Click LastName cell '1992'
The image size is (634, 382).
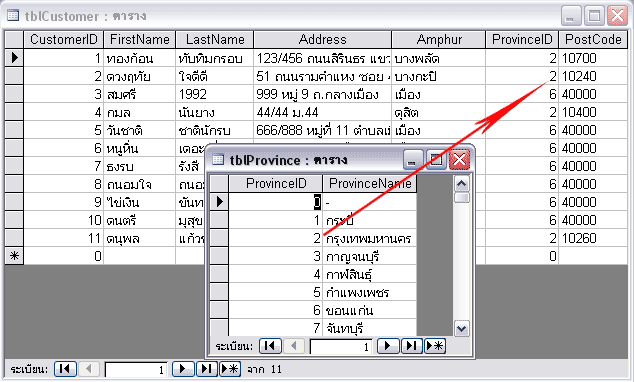coord(215,94)
